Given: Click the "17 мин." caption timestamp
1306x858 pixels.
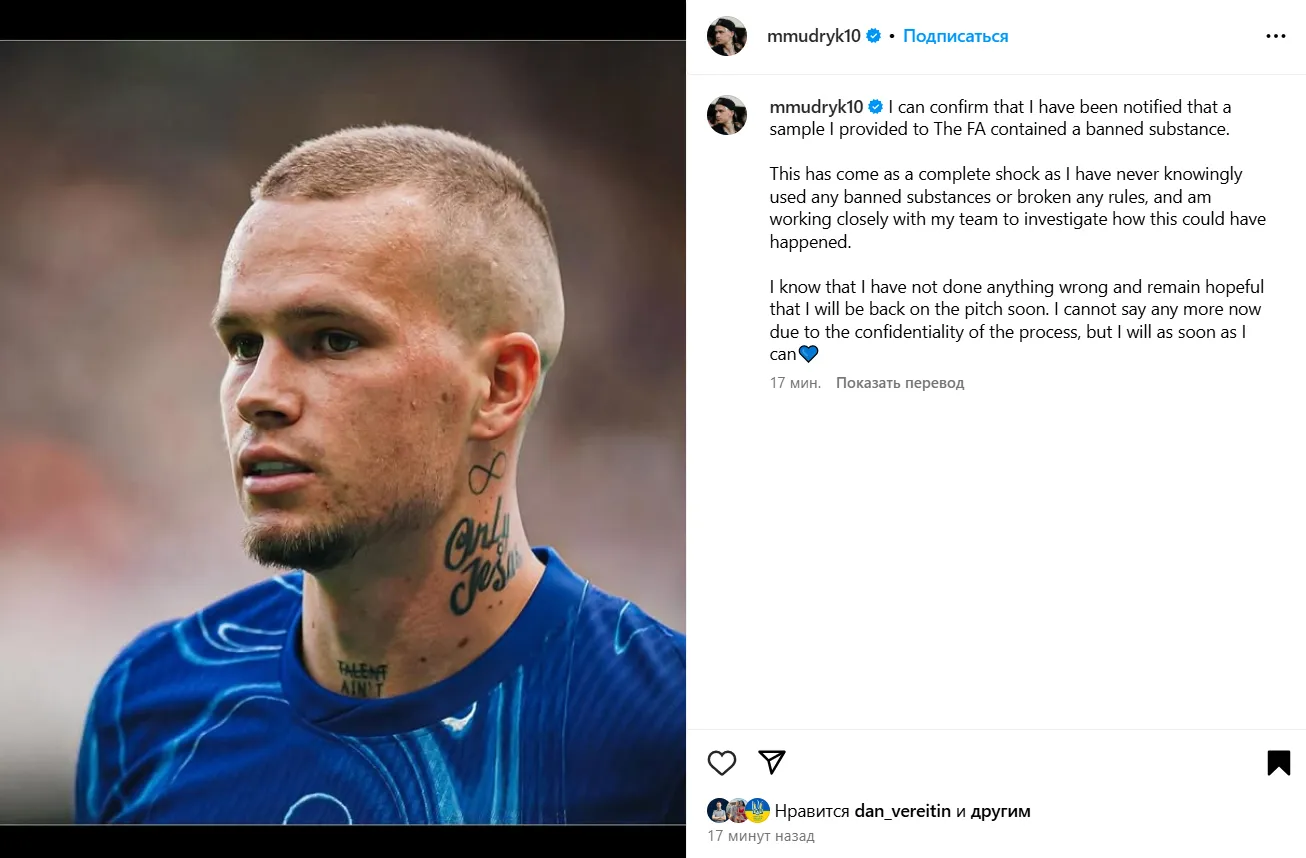Looking at the screenshot, I should click(795, 383).
